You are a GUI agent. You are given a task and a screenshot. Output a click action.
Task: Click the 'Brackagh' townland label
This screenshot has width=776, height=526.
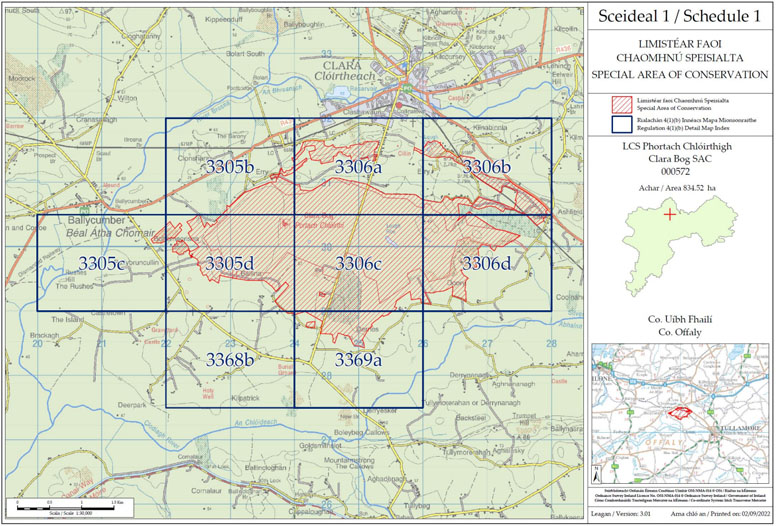[45, 335]
